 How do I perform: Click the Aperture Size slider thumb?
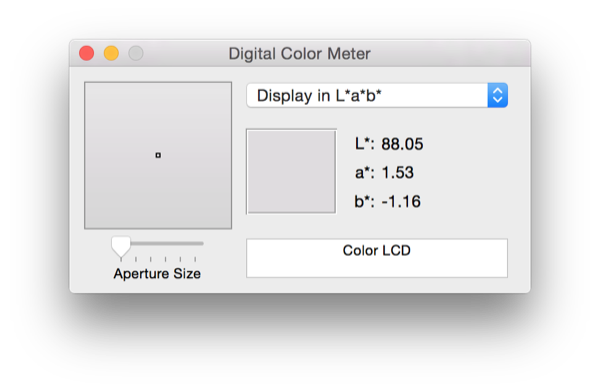121,247
